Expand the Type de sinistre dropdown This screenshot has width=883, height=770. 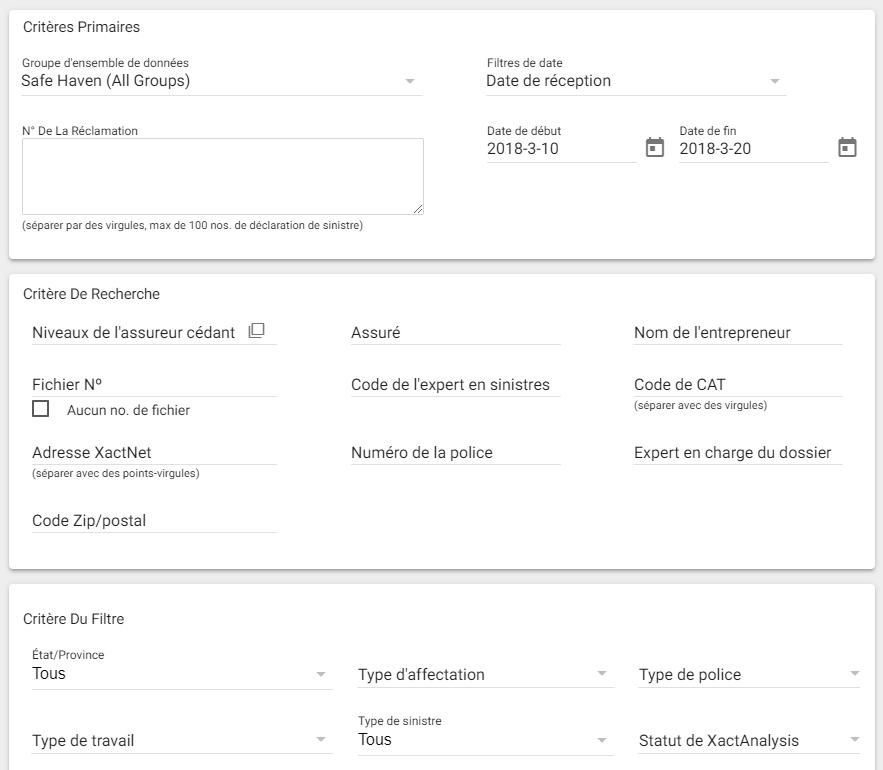coord(603,741)
